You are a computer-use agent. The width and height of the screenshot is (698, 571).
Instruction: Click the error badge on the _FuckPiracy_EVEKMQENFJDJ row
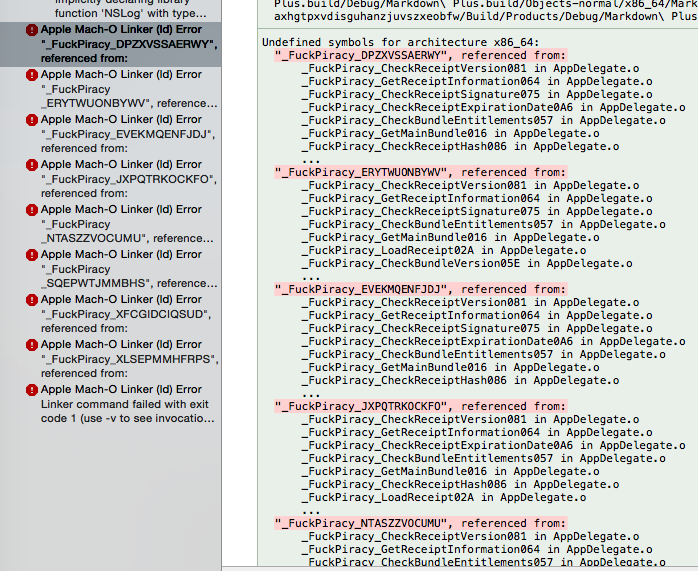pyautogui.click(x=32, y=120)
